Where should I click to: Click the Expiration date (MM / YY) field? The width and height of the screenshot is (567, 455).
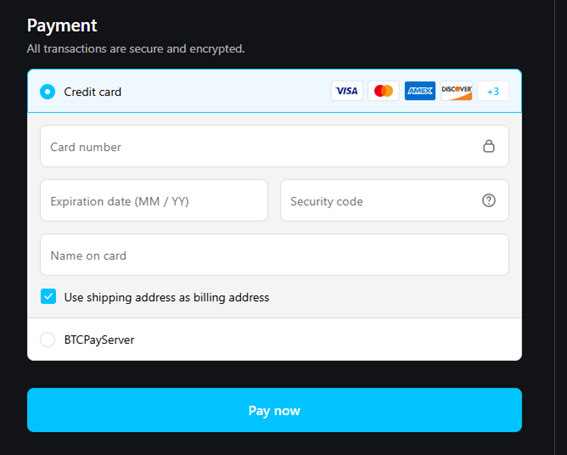pos(154,200)
